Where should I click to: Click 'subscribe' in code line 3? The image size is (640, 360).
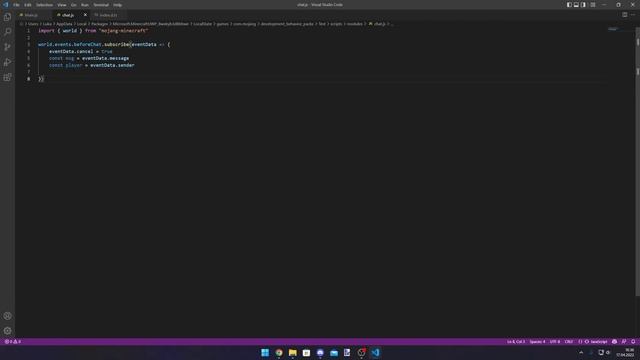(x=117, y=44)
